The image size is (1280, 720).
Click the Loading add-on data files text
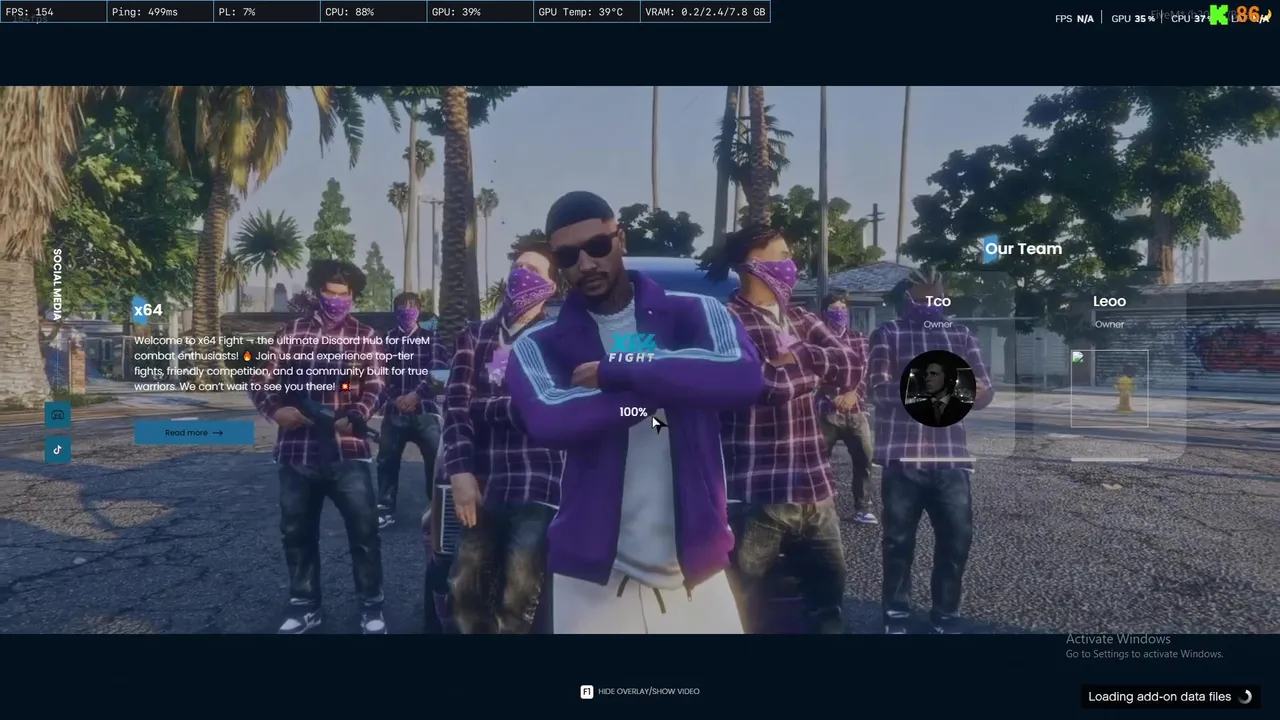(x=1159, y=697)
